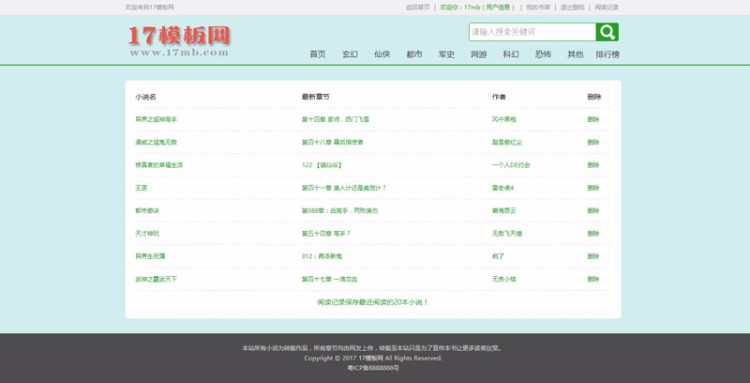Open 阅读记录 link in top bar
This screenshot has width=750, height=383.
607,7
